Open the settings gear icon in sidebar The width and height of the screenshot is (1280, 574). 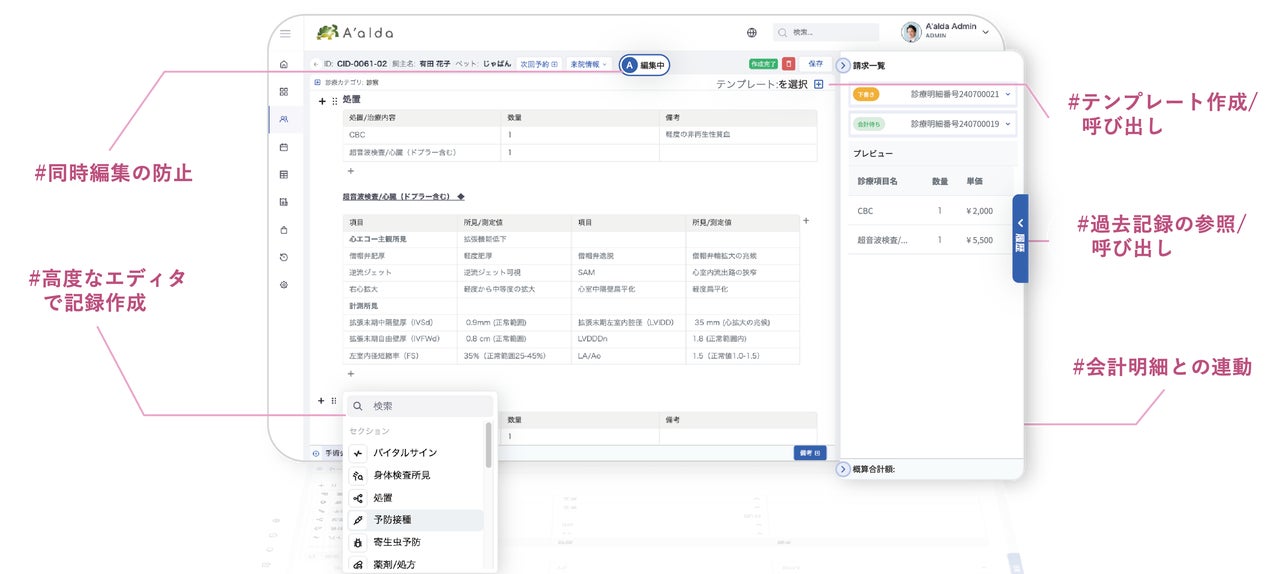pyautogui.click(x=284, y=285)
